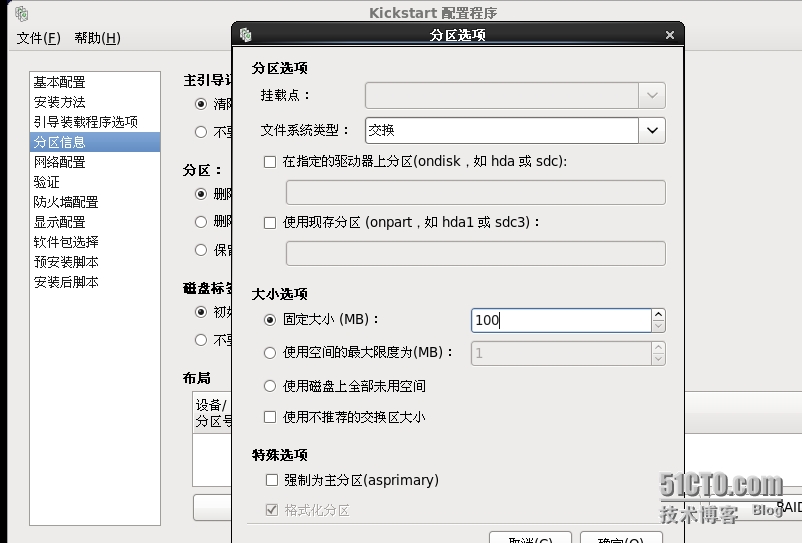Select first 主引导记录 radio button in main window

coord(201,104)
